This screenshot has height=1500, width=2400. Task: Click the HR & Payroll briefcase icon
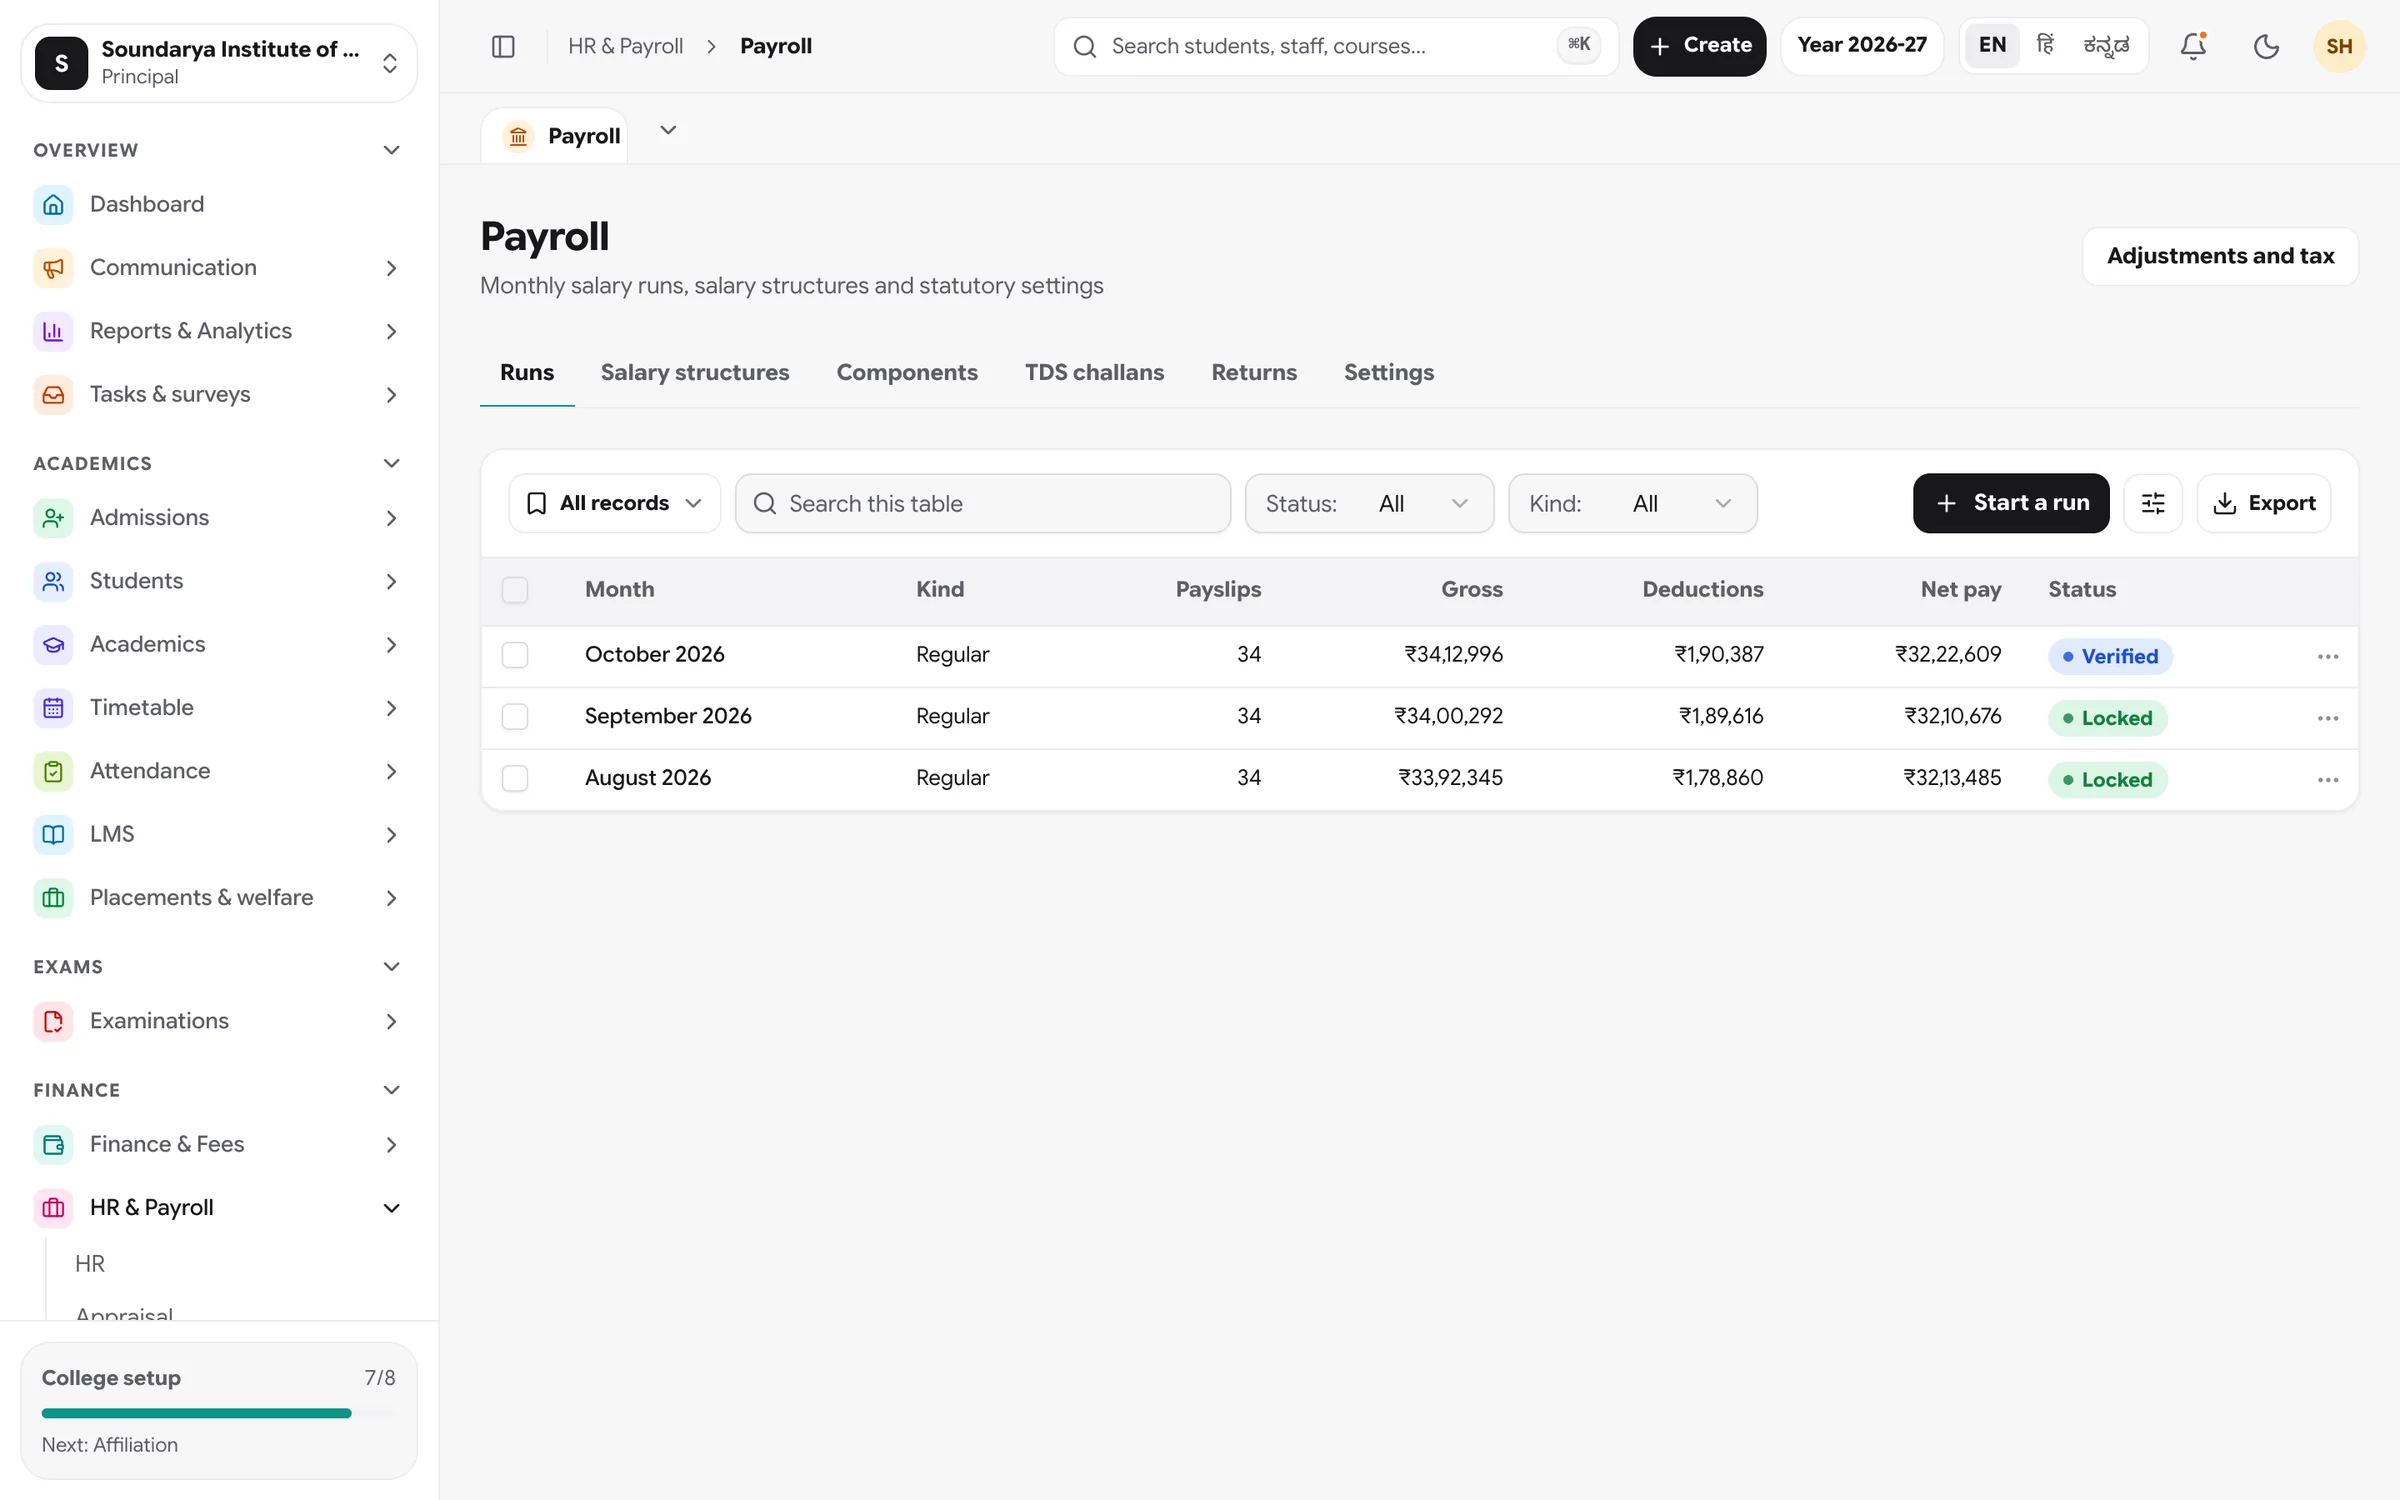coord(53,1208)
